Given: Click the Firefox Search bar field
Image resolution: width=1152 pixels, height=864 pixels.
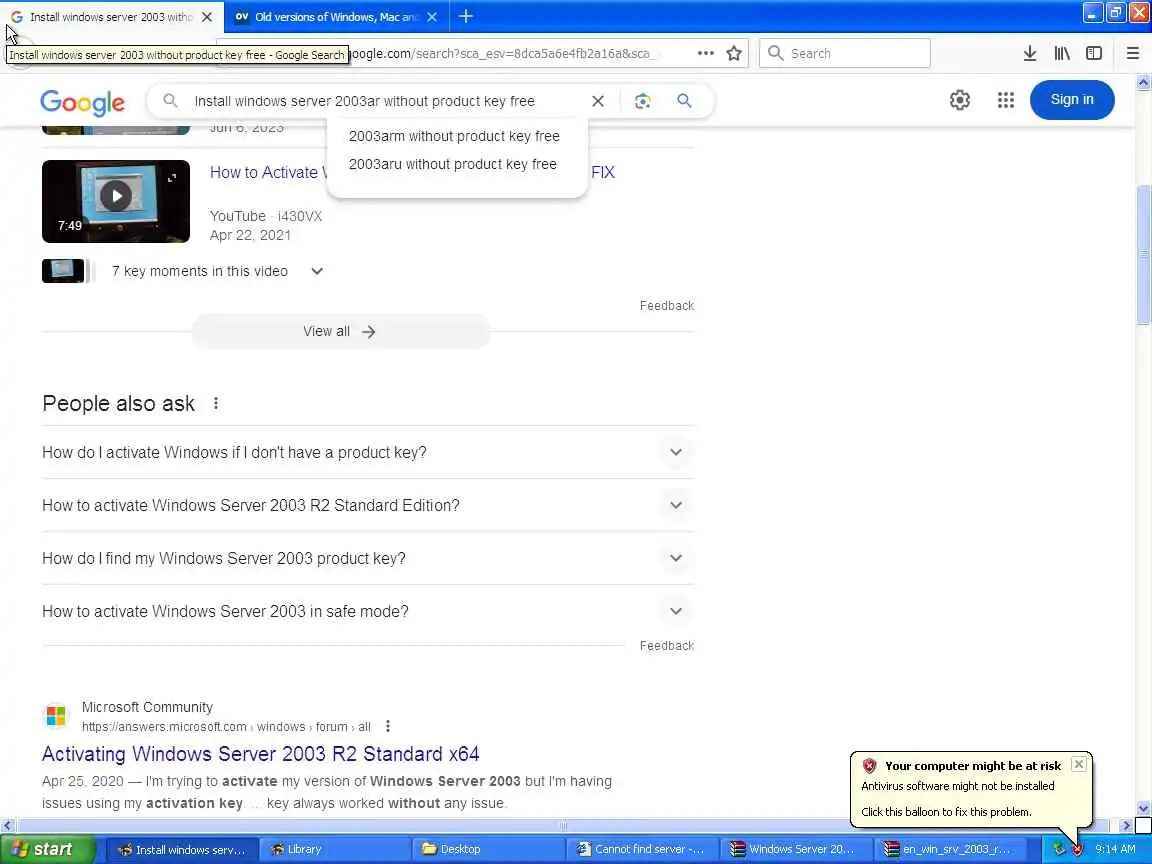Looking at the screenshot, I should click(x=845, y=53).
